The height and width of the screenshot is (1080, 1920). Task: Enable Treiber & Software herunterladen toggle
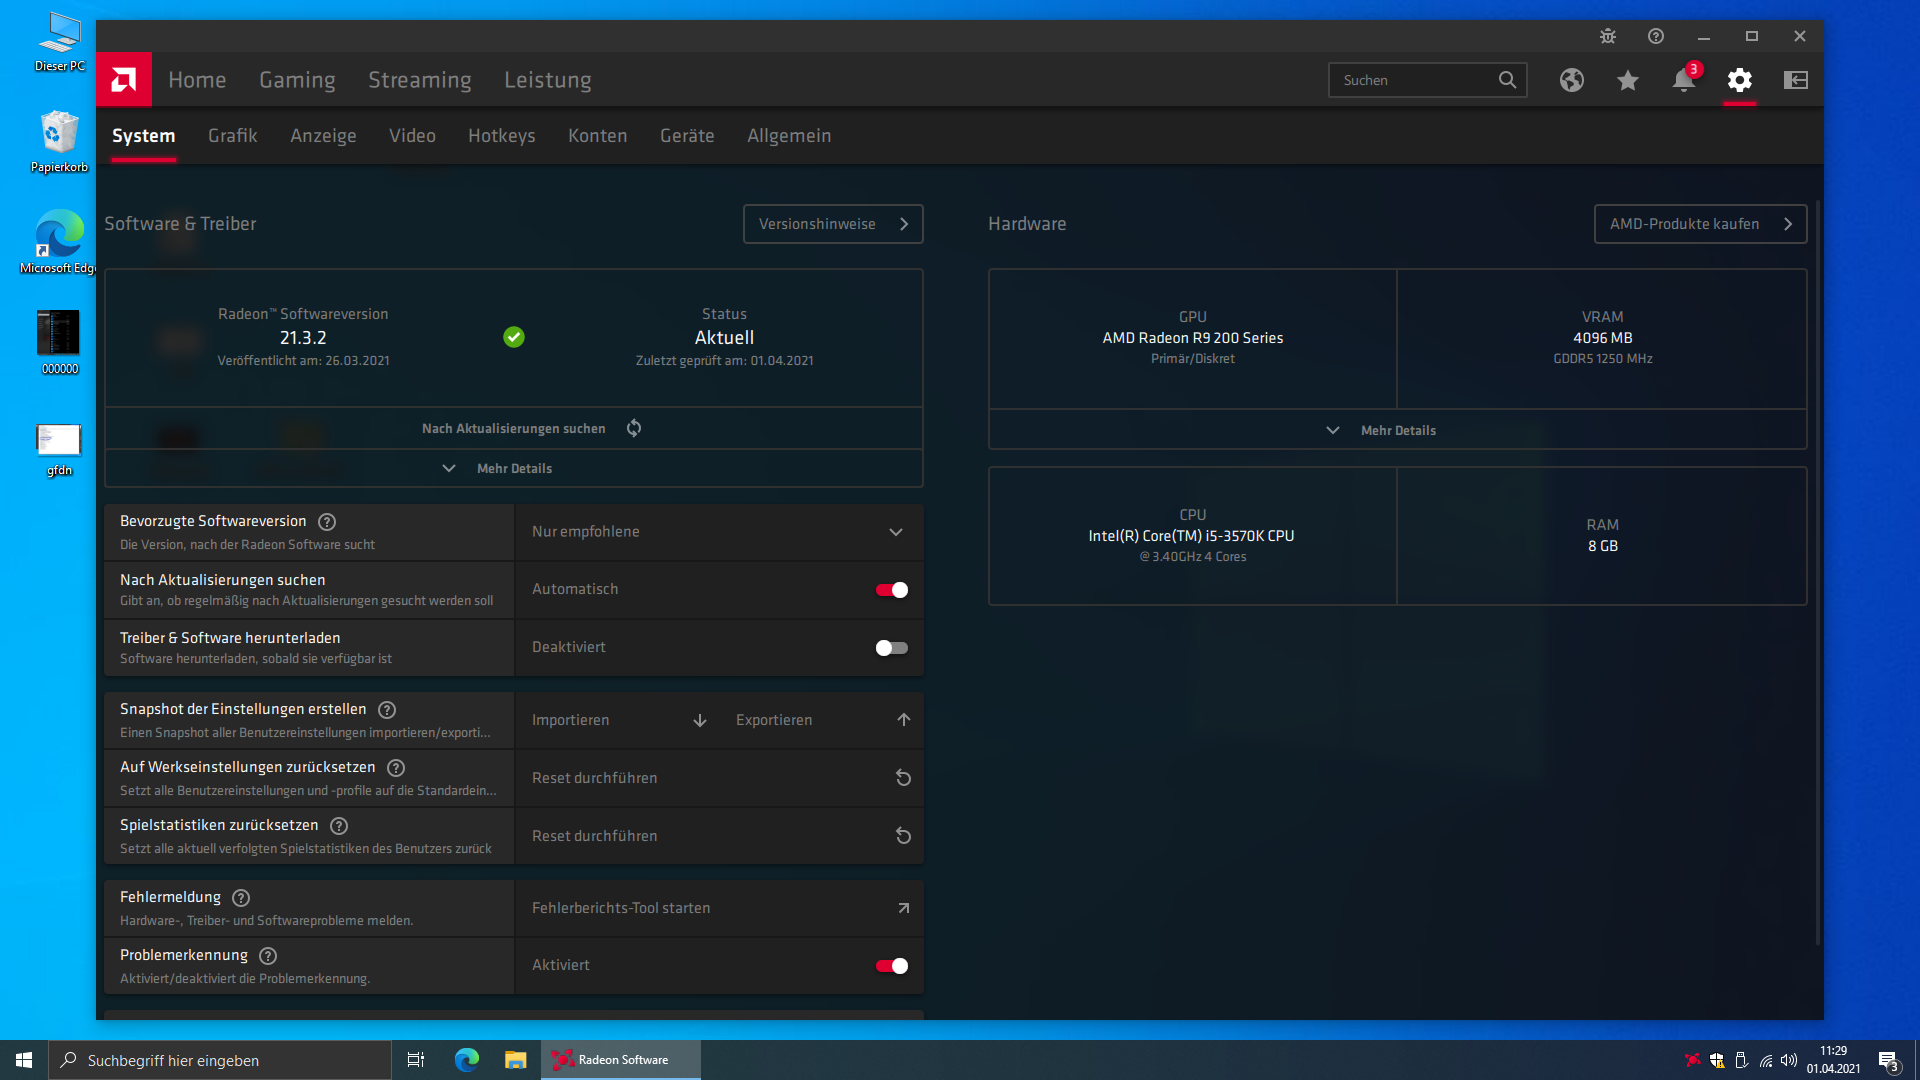click(x=891, y=648)
